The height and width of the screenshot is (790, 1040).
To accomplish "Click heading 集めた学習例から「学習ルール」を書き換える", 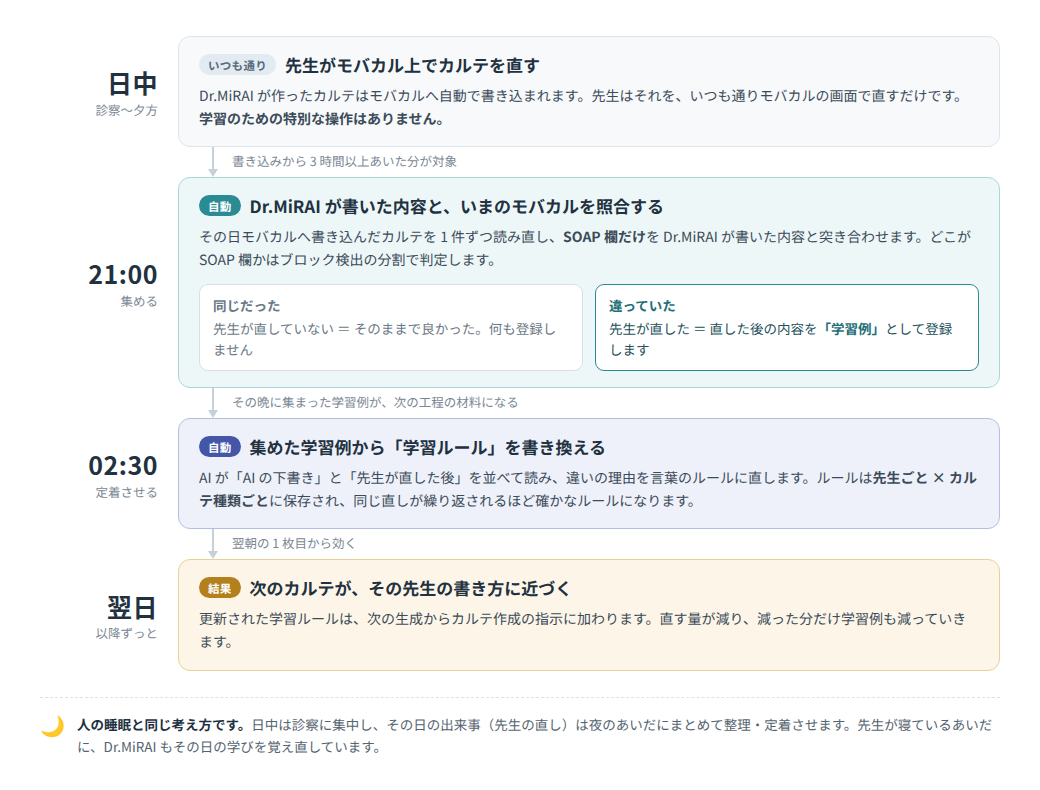I will [427, 448].
